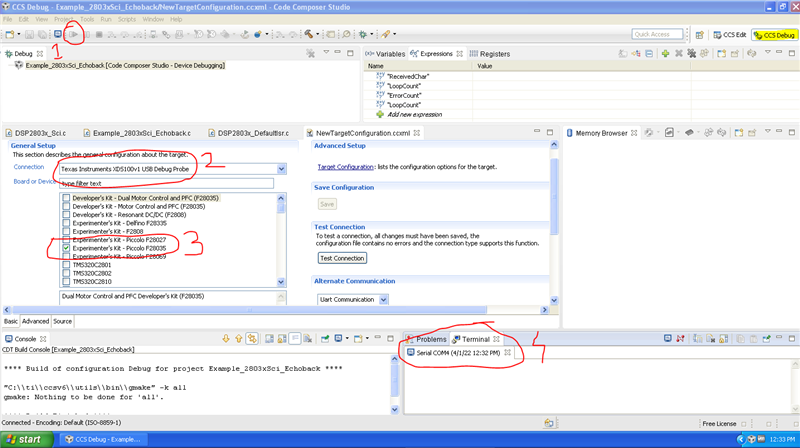Check the TMS320C2802 device checkbox
The width and height of the screenshot is (800, 448).
tap(66, 273)
